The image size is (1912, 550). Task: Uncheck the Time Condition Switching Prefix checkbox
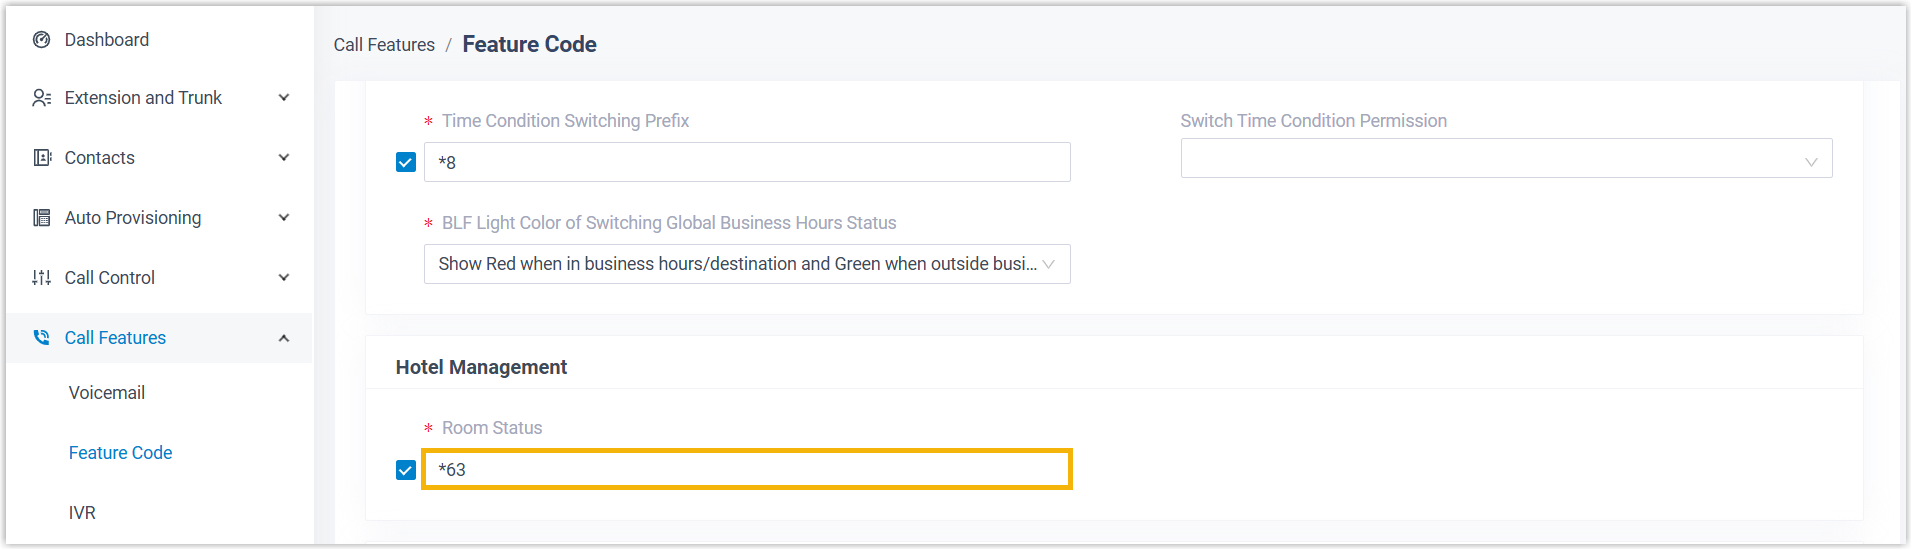point(406,162)
